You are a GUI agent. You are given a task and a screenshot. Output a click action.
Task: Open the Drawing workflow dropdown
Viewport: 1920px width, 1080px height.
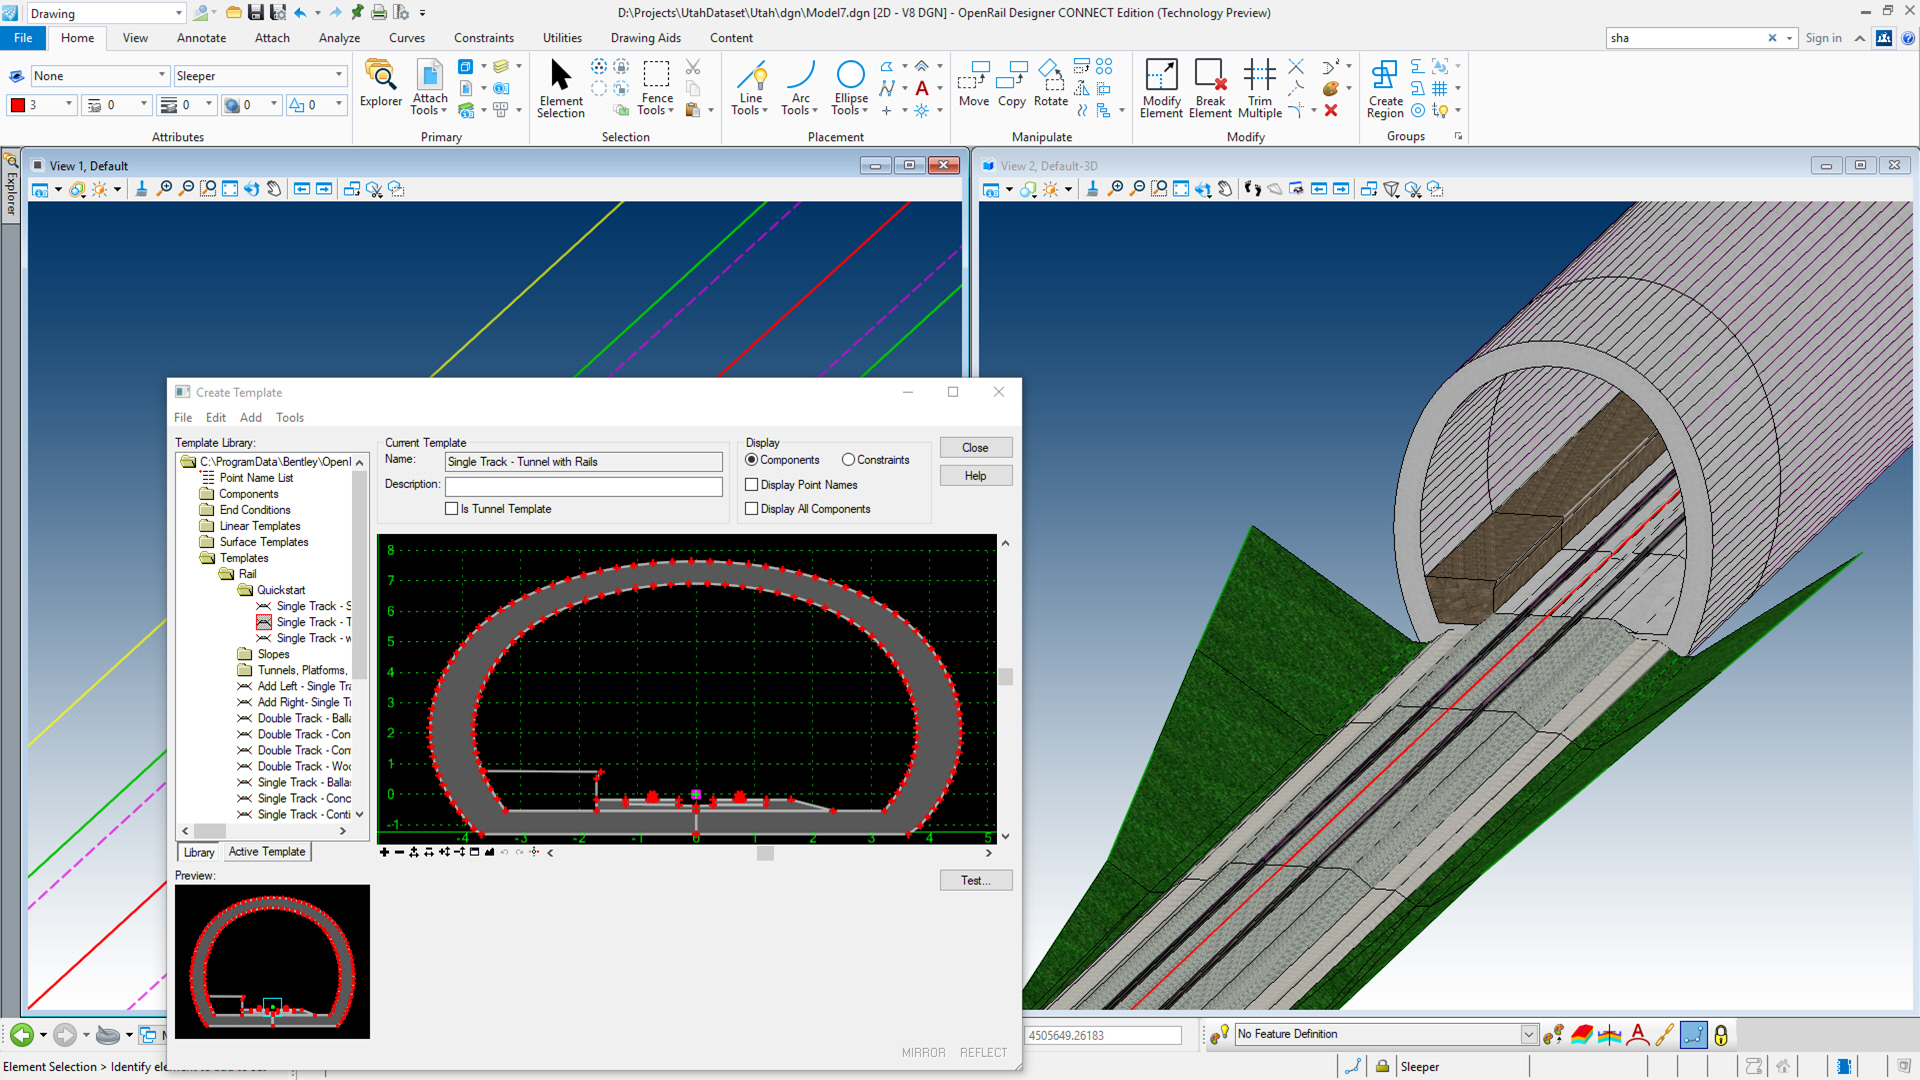click(x=179, y=13)
